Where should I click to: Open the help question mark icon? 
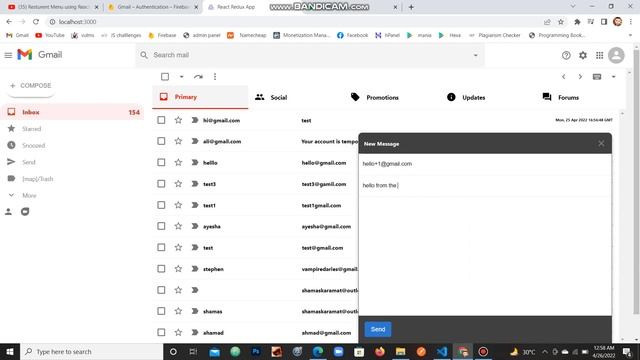pyautogui.click(x=566, y=56)
